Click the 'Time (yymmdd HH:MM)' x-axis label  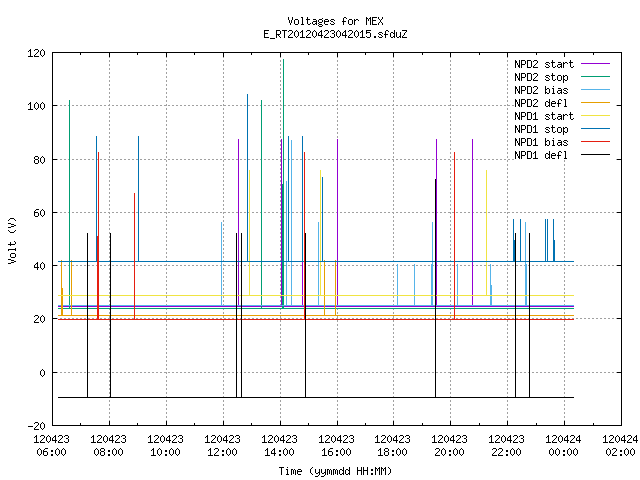[x=335, y=471]
